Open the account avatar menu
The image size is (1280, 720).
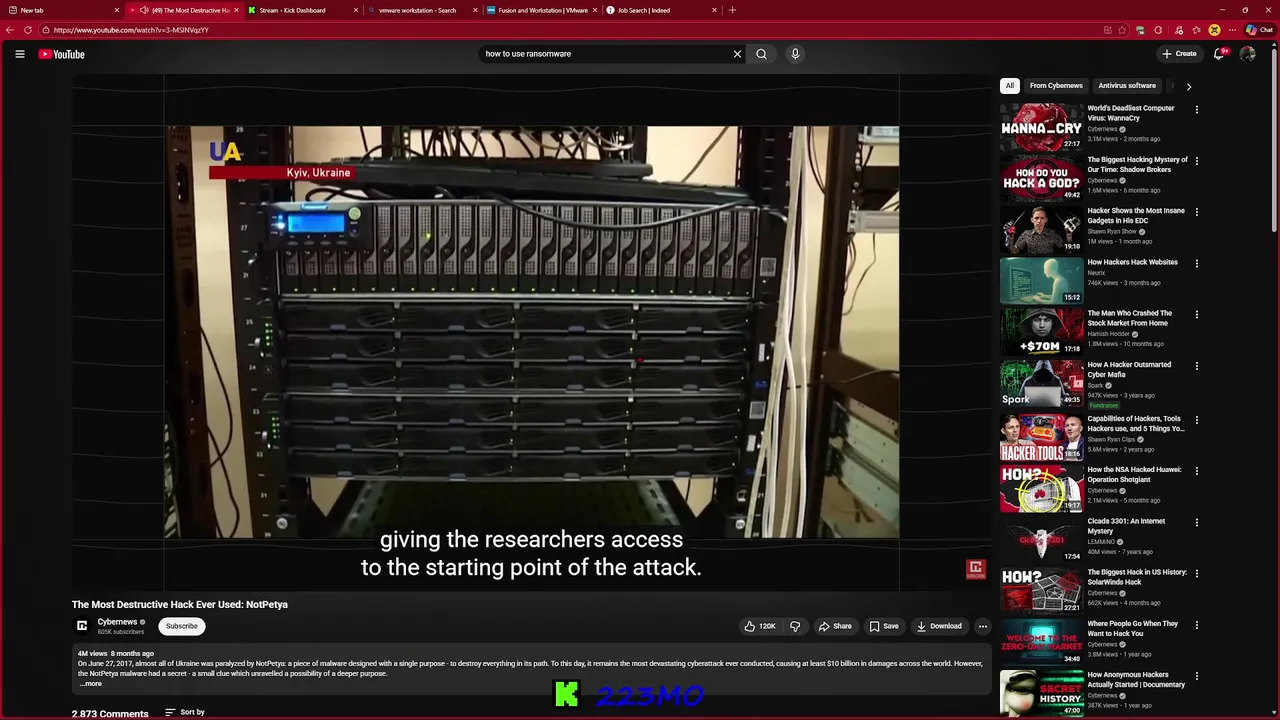(1247, 54)
